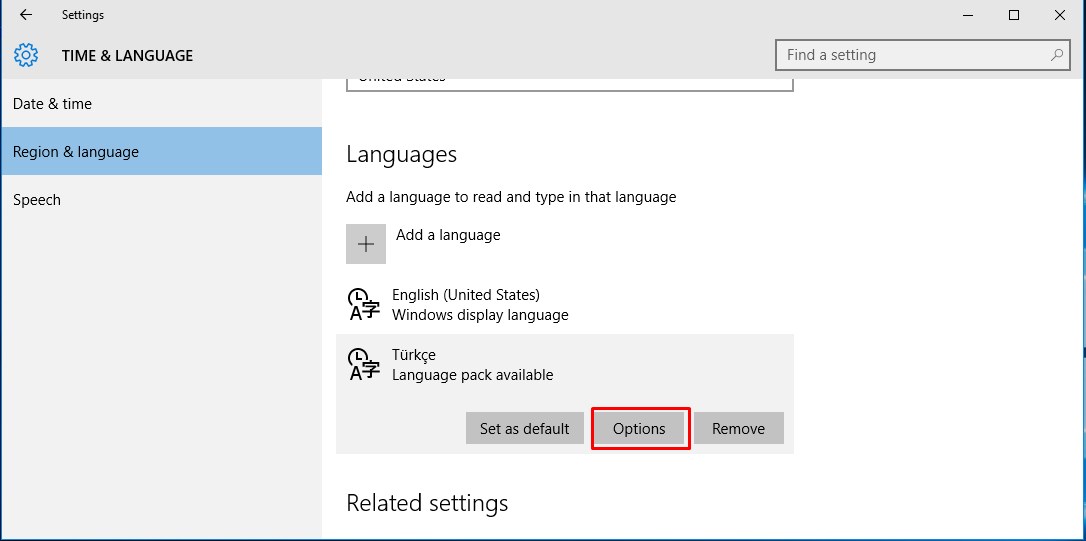Click the Time & Language gear icon
The height and width of the screenshot is (541, 1086).
[26, 55]
